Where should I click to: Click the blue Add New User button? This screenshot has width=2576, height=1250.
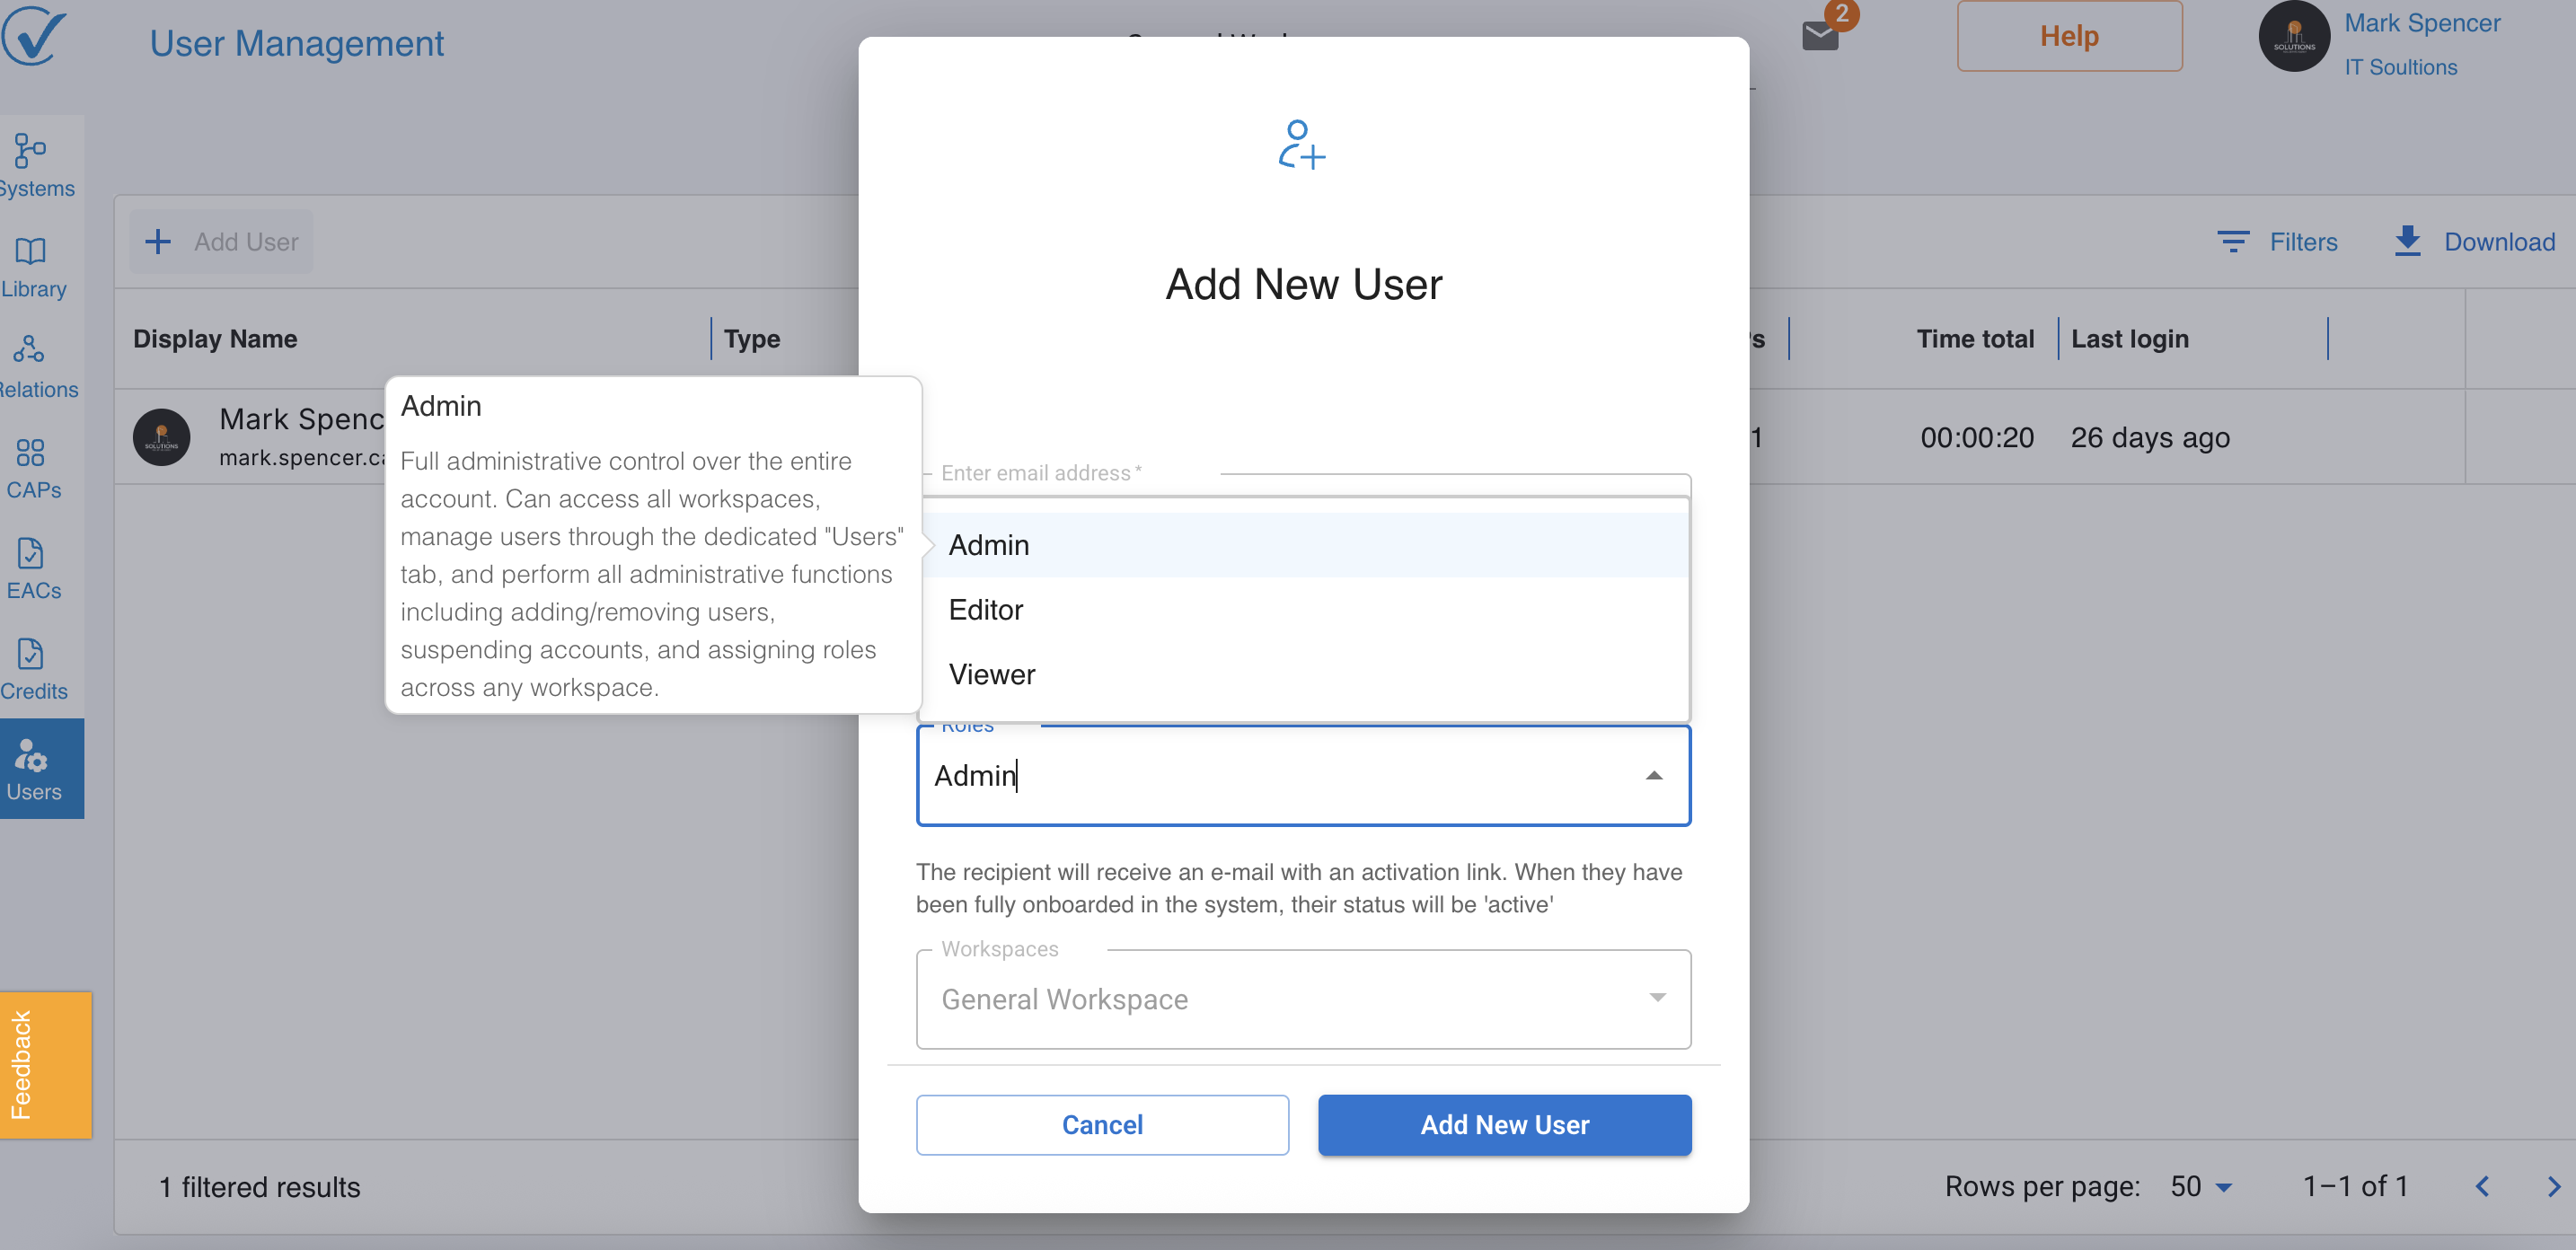[1504, 1125]
